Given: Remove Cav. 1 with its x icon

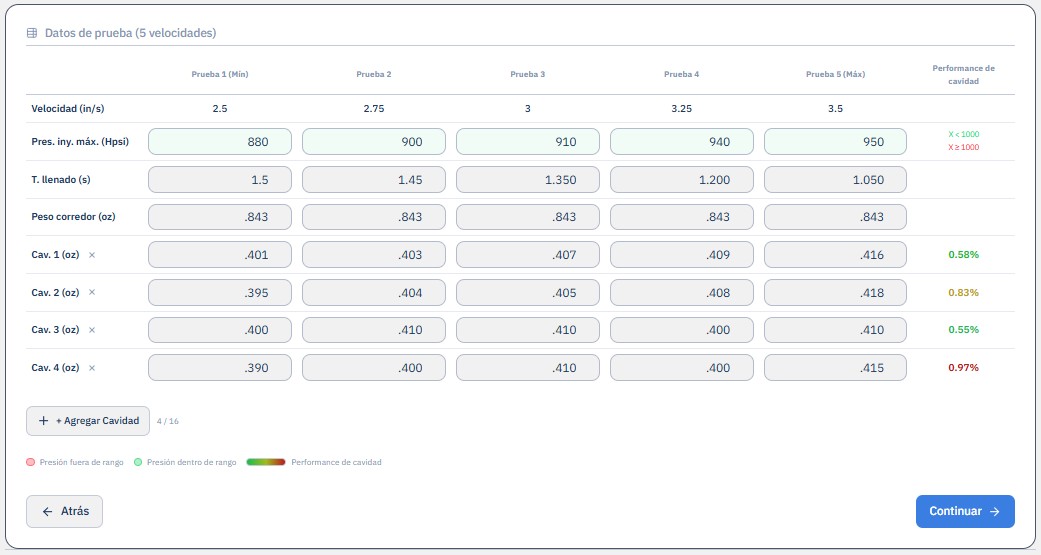Looking at the screenshot, I should coord(92,255).
